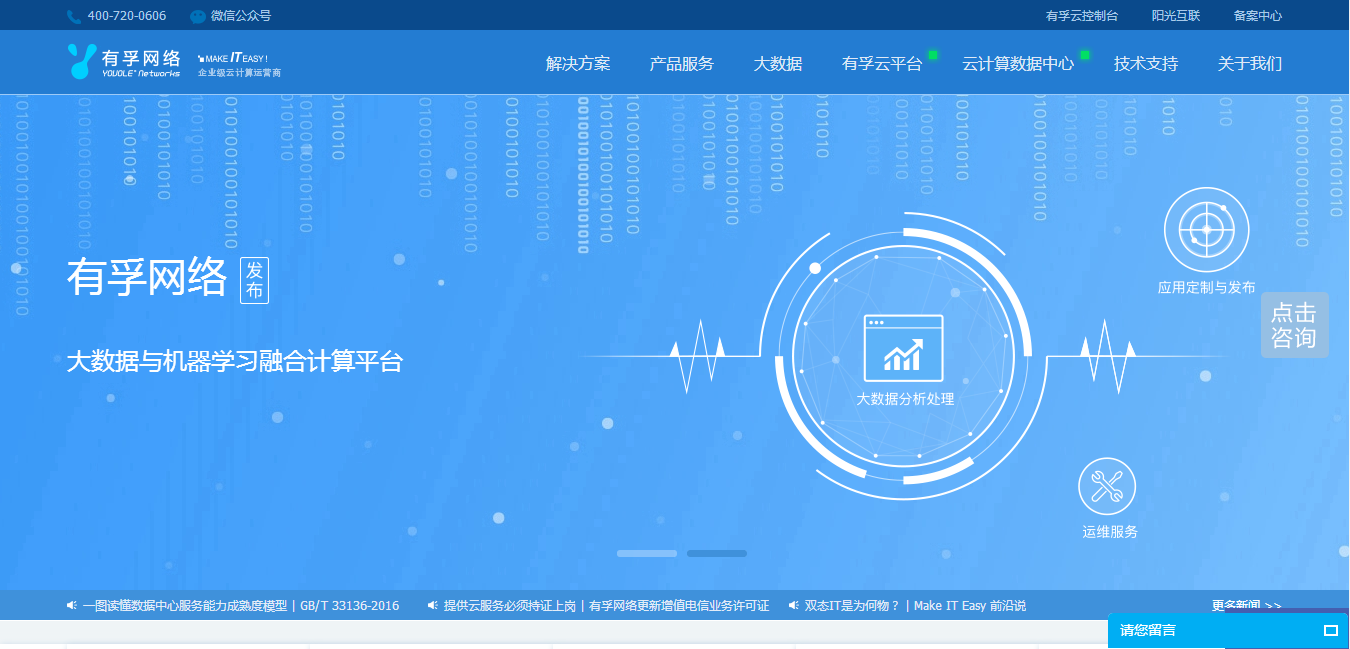Click the 大数据分析处理 chart icon

coord(903,348)
